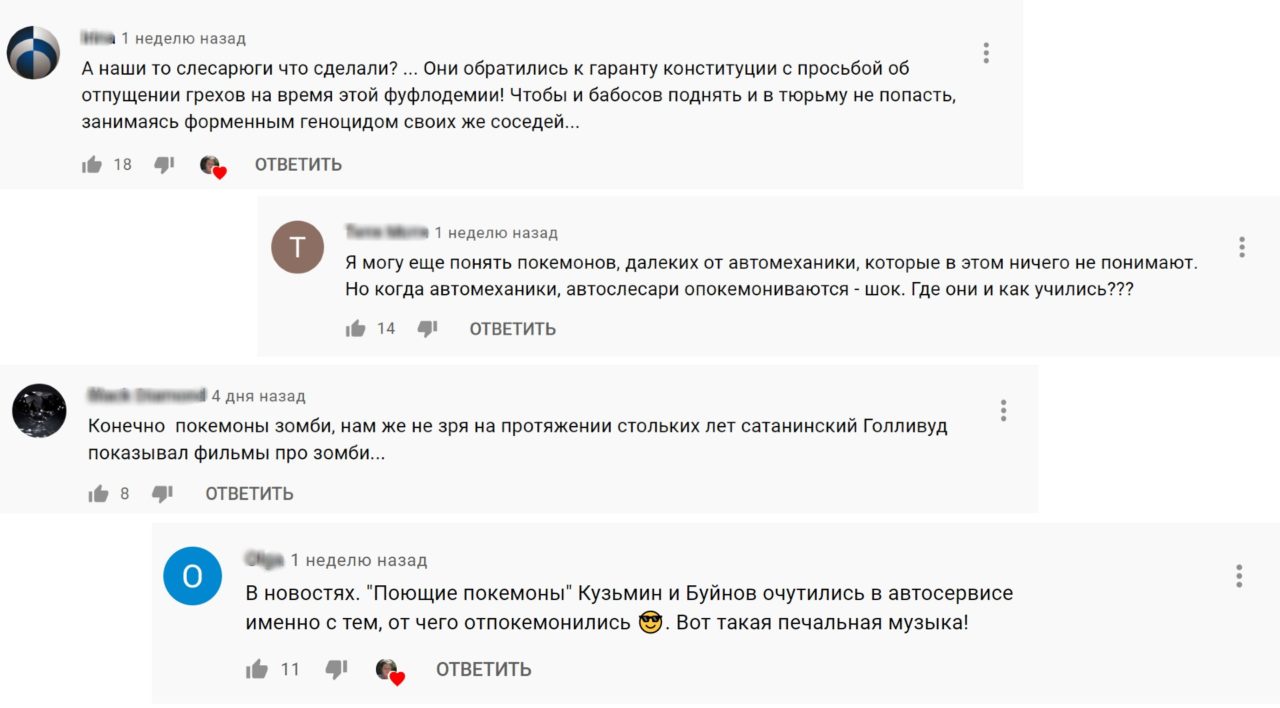
Task: Reply to the comment with 11 likes
Action: click(x=483, y=670)
